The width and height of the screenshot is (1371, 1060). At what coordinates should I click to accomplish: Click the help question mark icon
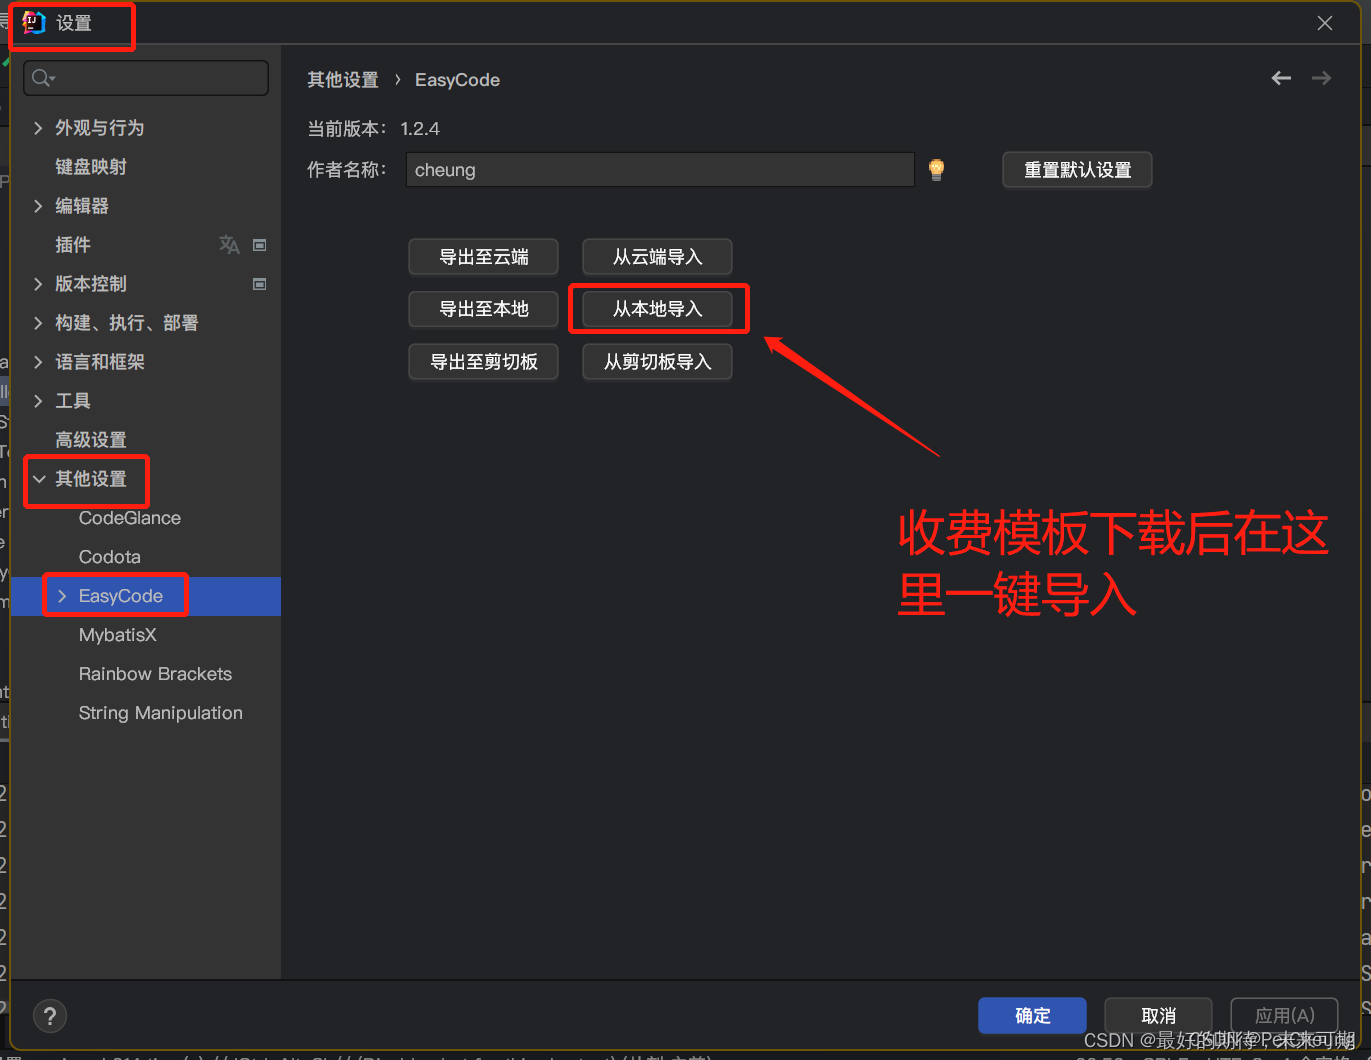49,1015
